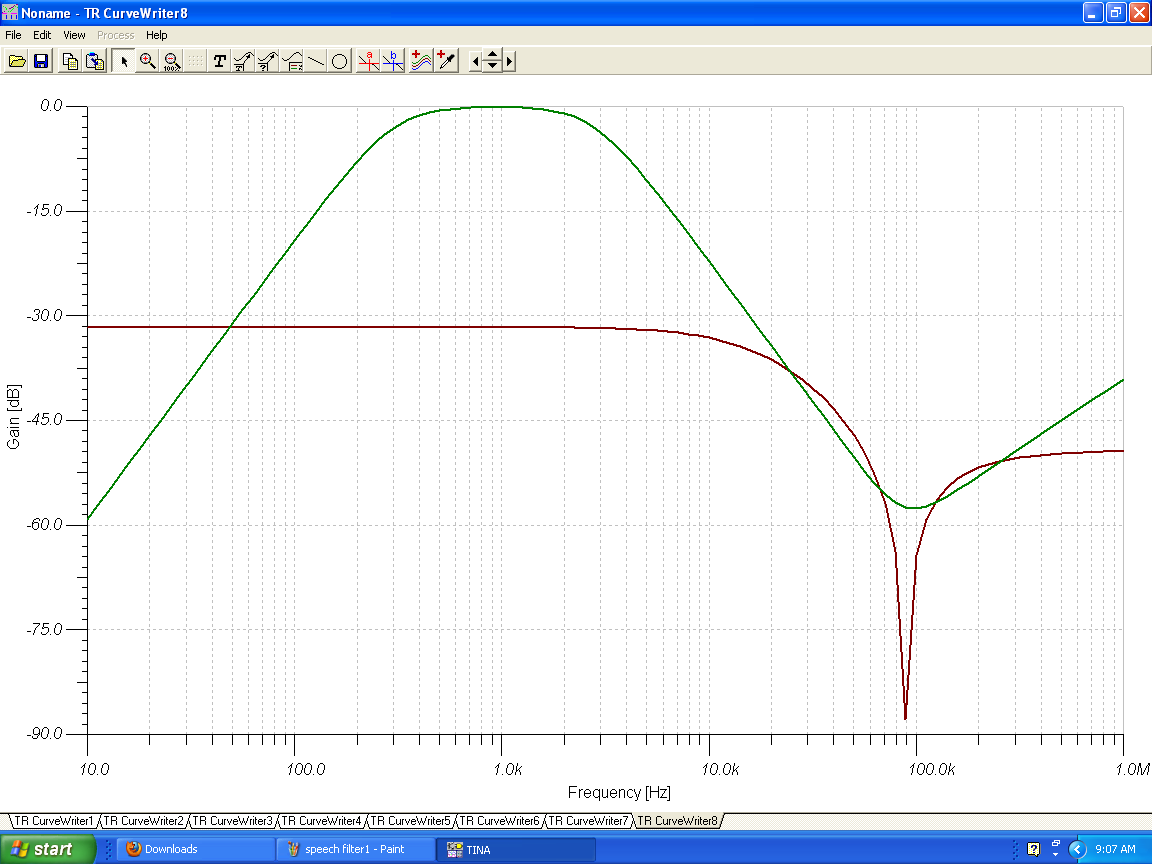Image resolution: width=1152 pixels, height=864 pixels.
Task: Click the left arrow toolbar button
Action: (x=475, y=62)
